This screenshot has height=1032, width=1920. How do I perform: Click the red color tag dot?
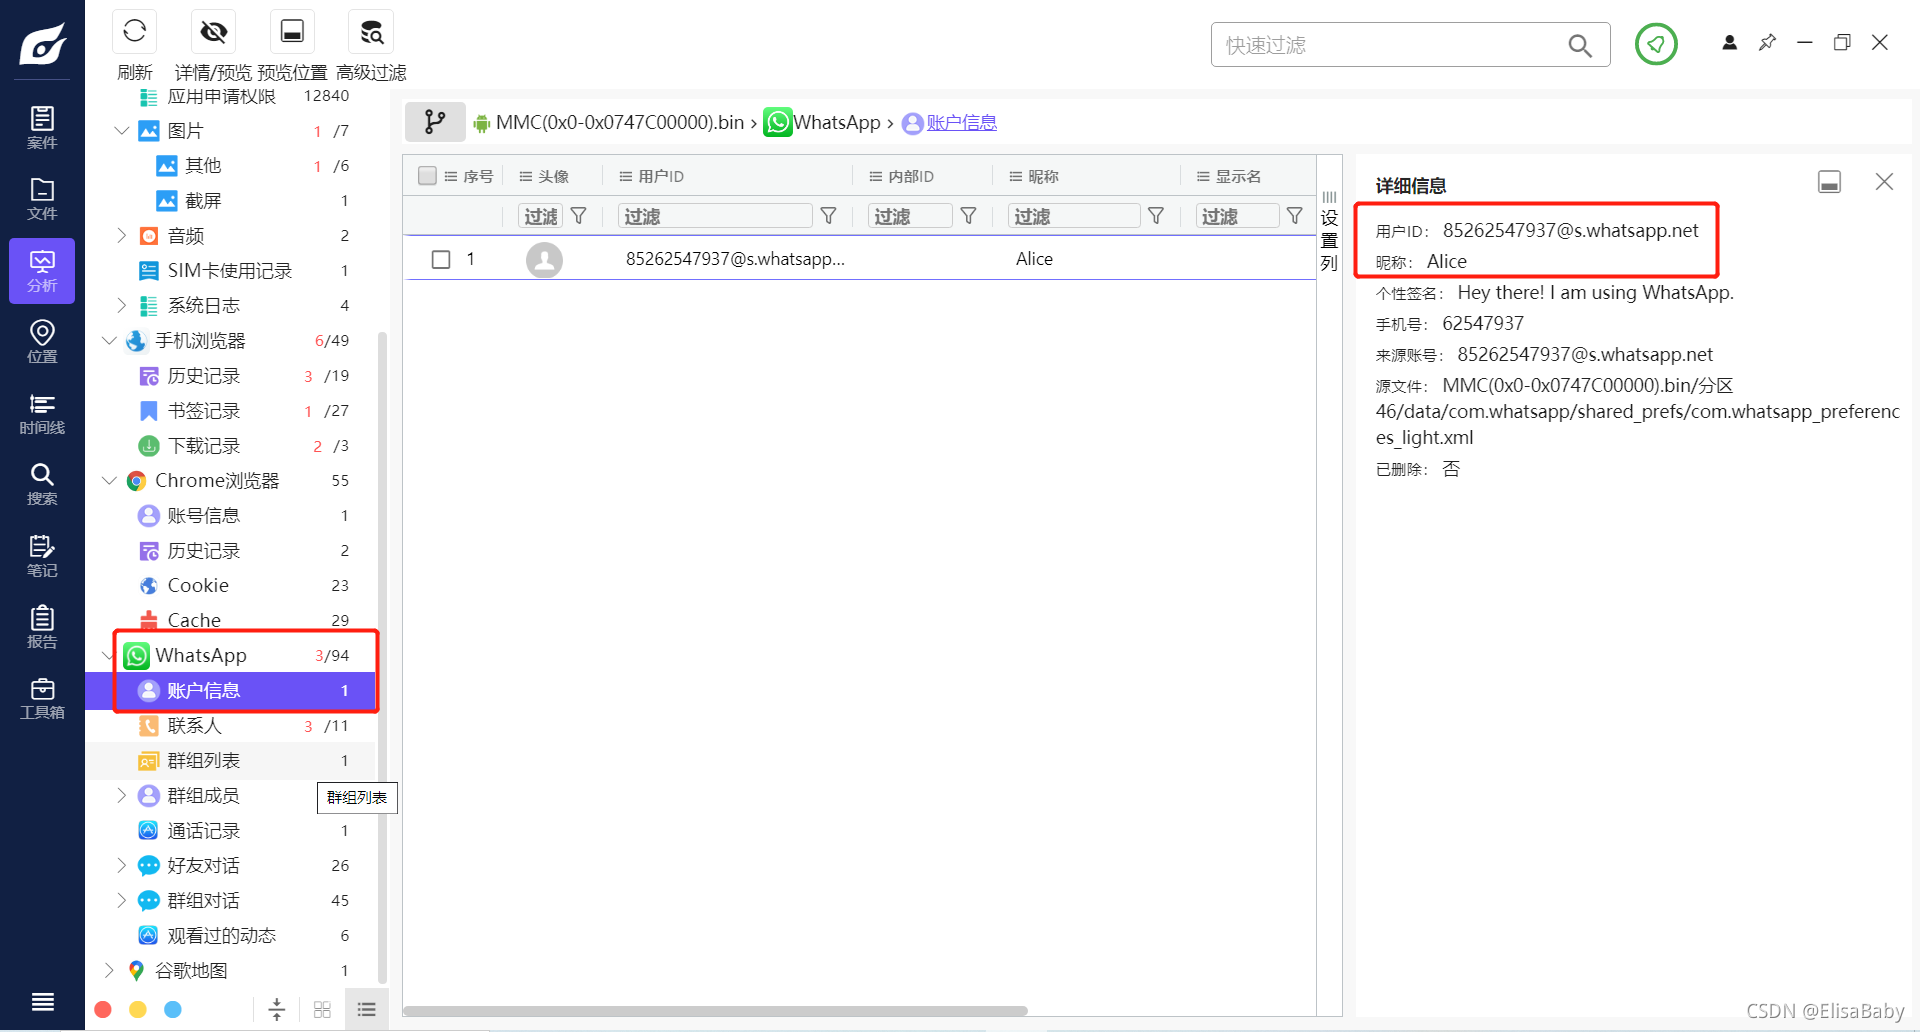tap(103, 1010)
